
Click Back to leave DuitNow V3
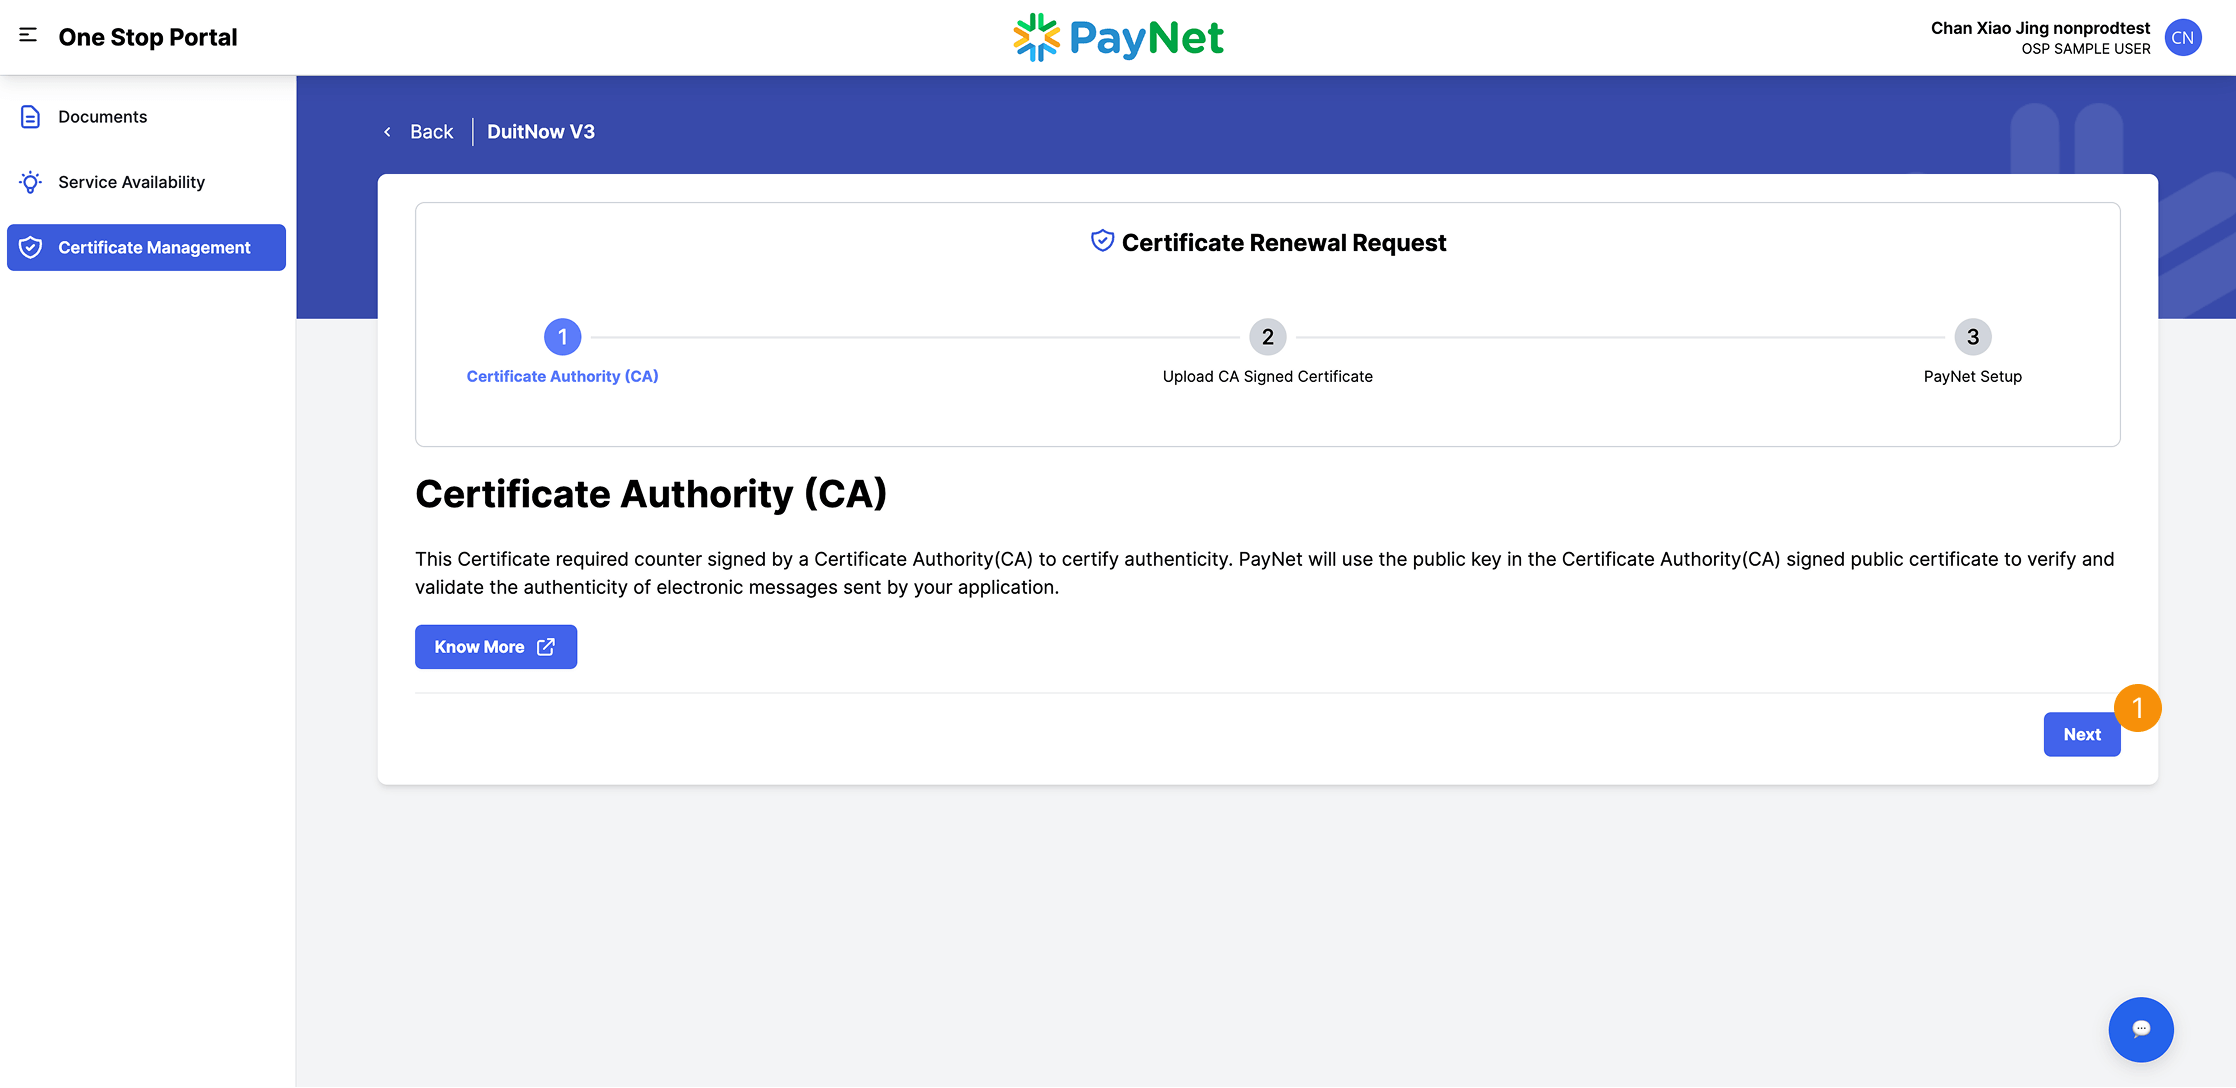(x=430, y=131)
